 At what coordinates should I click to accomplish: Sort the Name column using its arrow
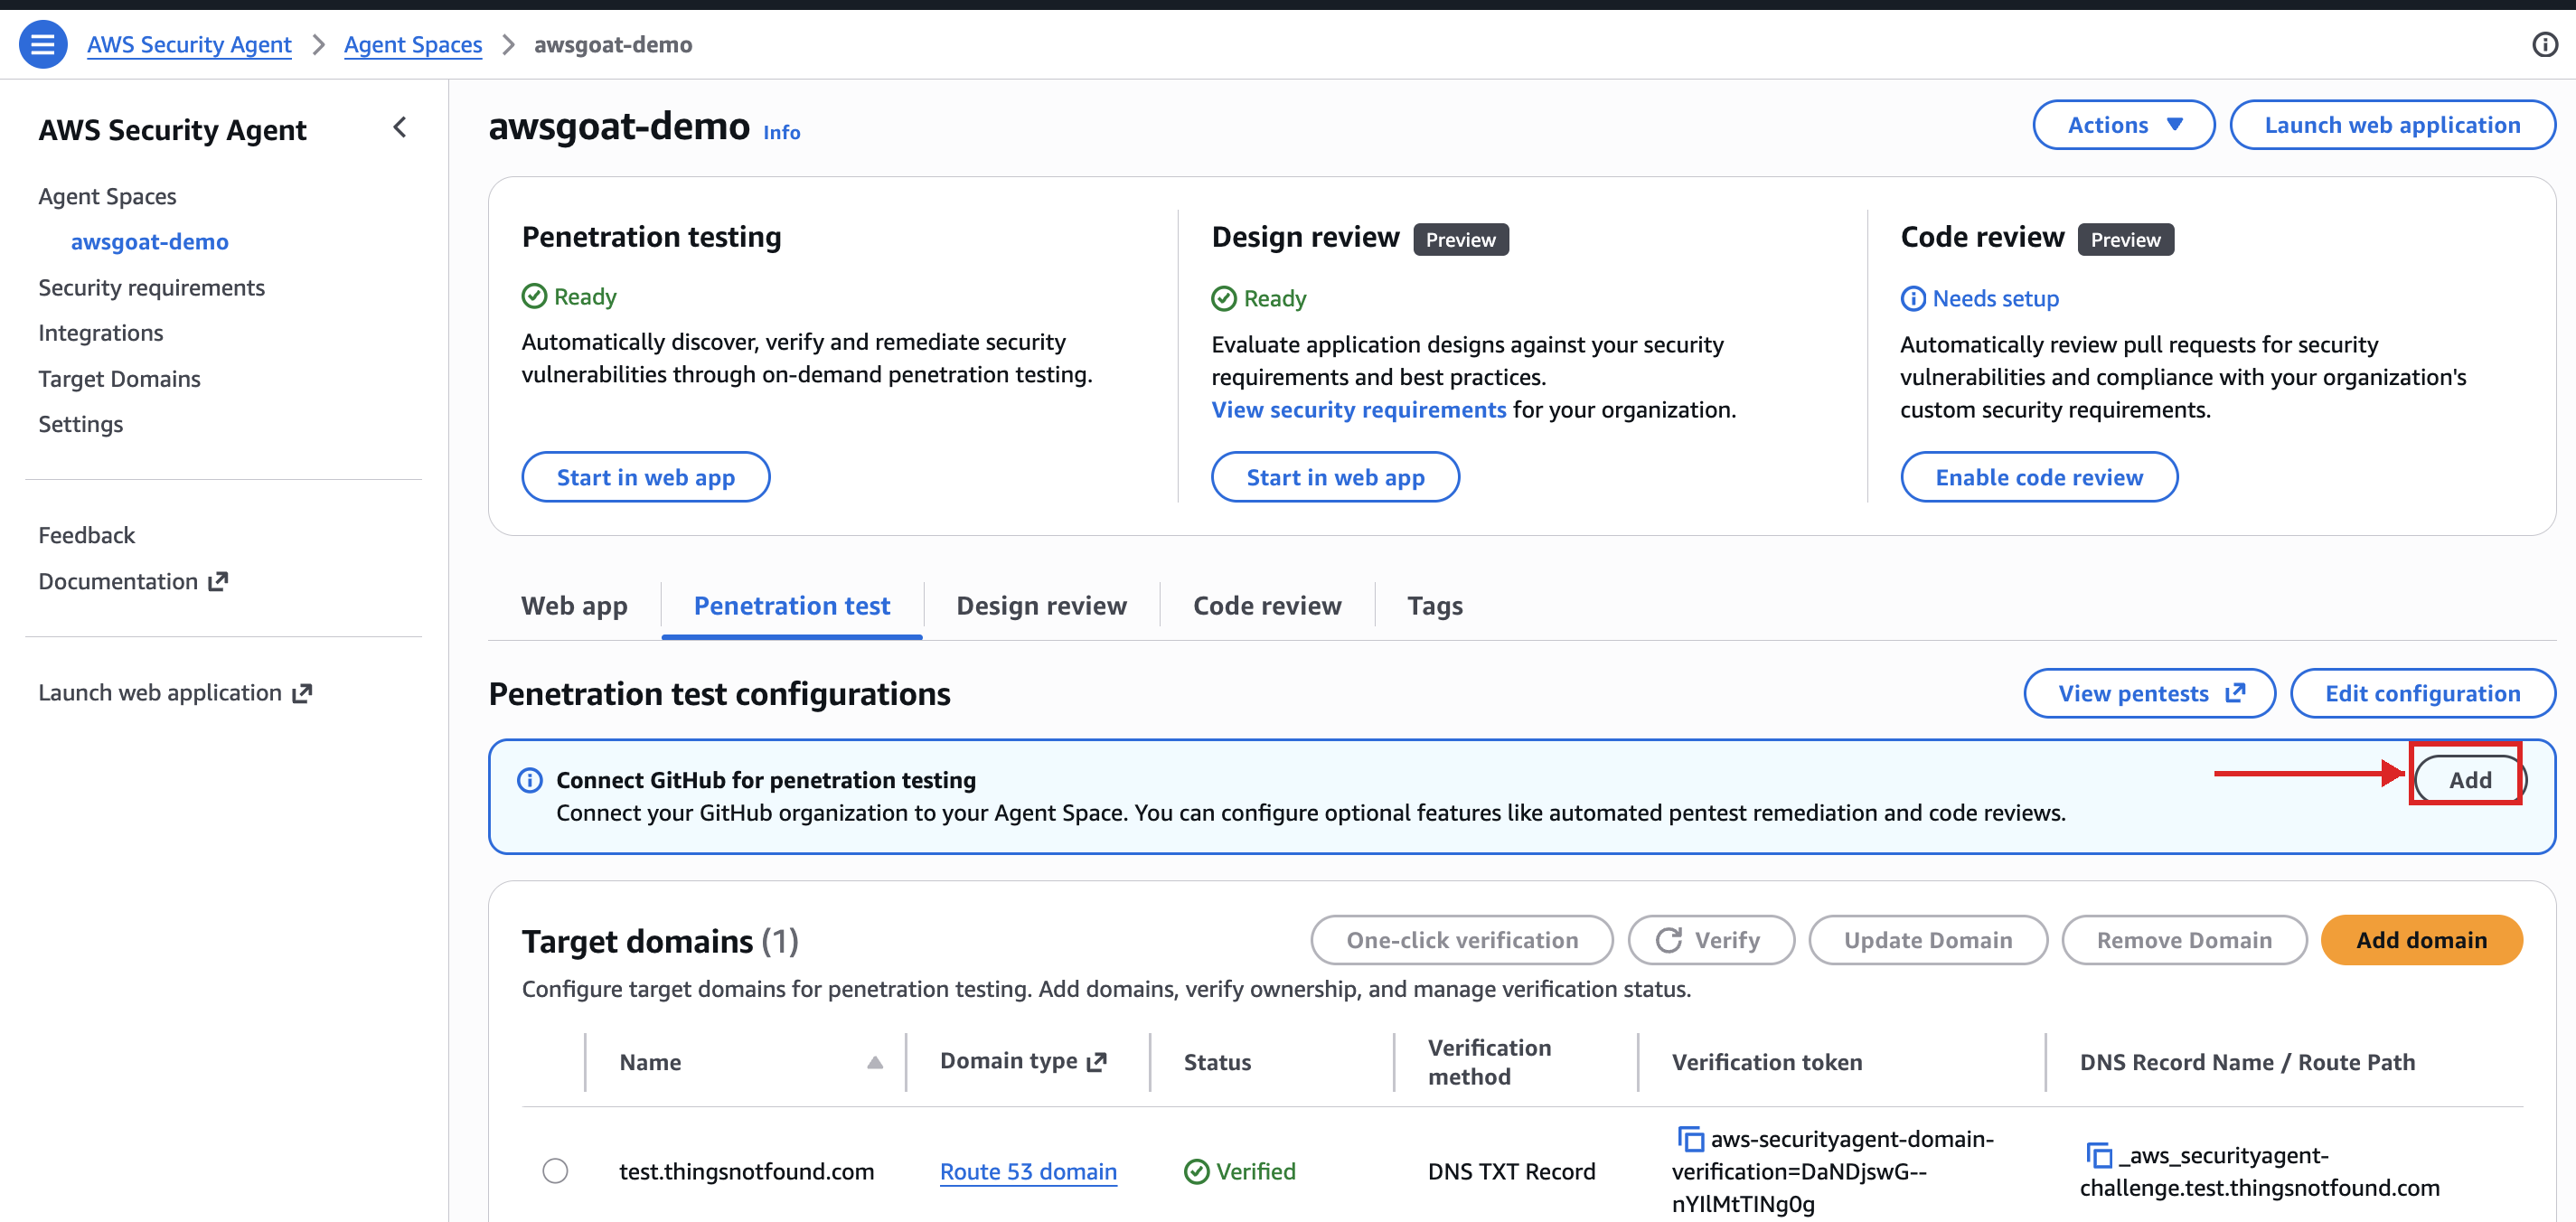[x=874, y=1062]
